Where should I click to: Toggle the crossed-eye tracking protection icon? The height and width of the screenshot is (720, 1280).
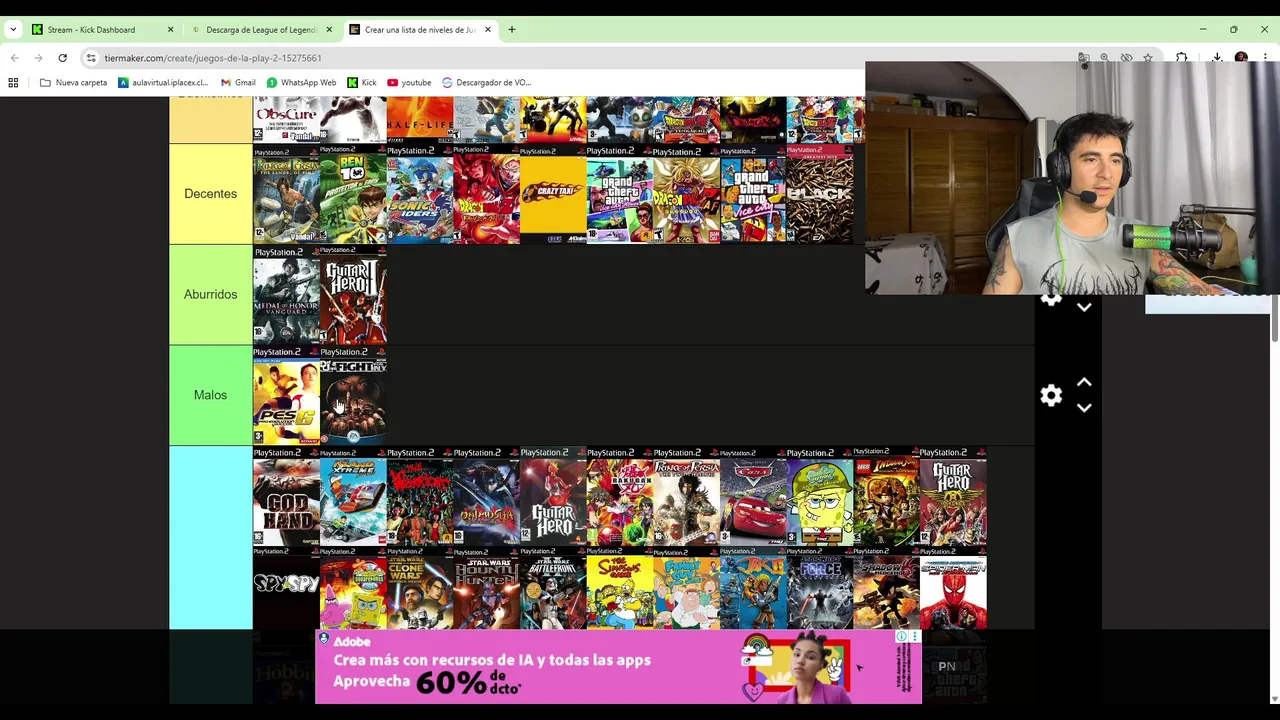(x=1127, y=58)
